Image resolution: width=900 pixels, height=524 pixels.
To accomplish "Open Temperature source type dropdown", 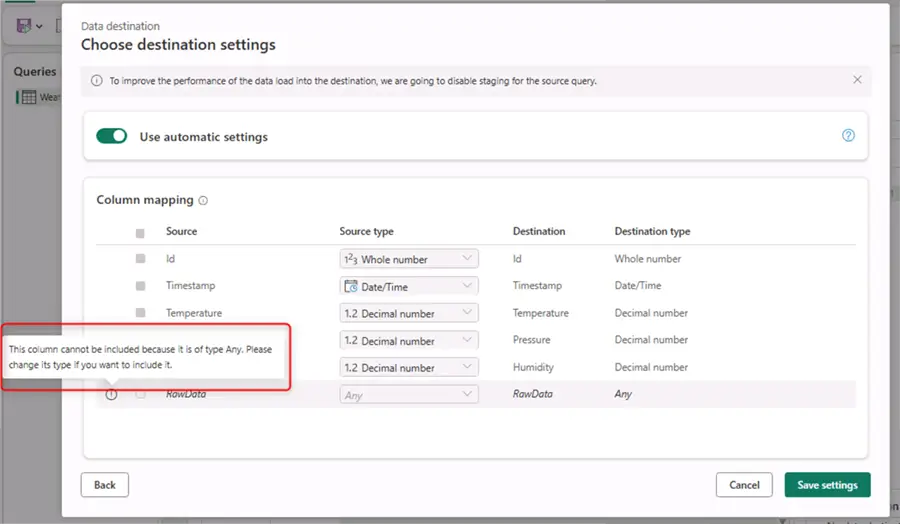I will point(409,313).
